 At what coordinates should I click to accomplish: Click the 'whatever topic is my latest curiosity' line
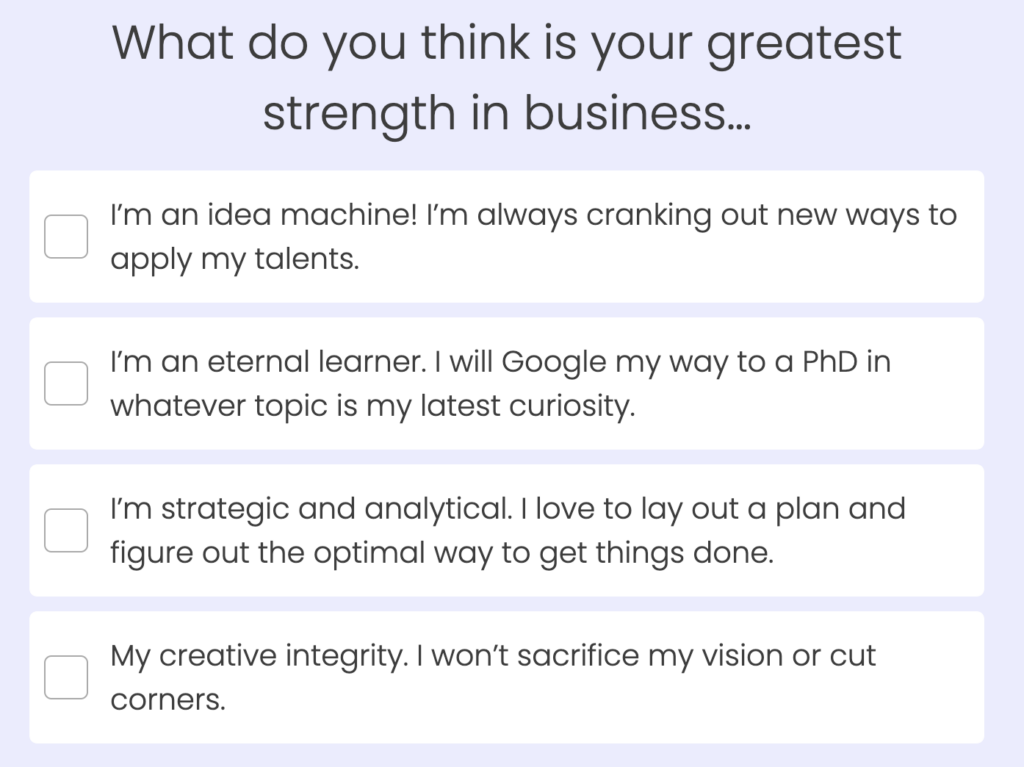(373, 406)
